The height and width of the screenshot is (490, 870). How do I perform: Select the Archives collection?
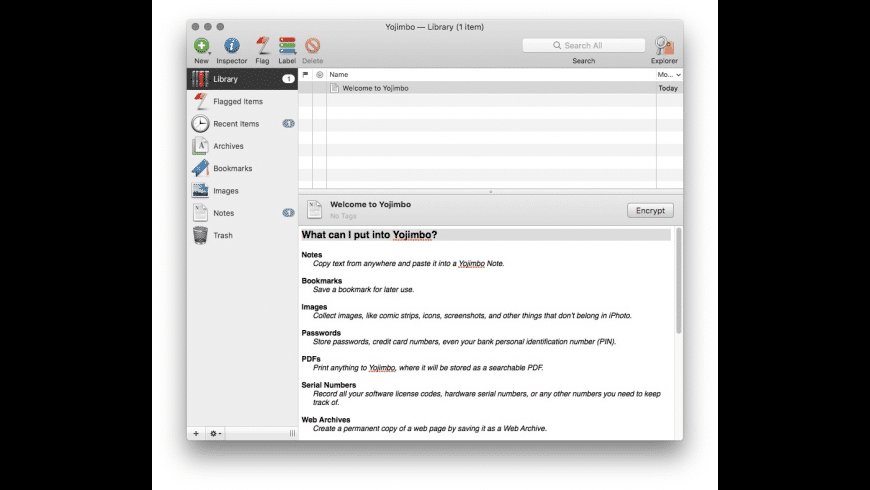[242, 146]
